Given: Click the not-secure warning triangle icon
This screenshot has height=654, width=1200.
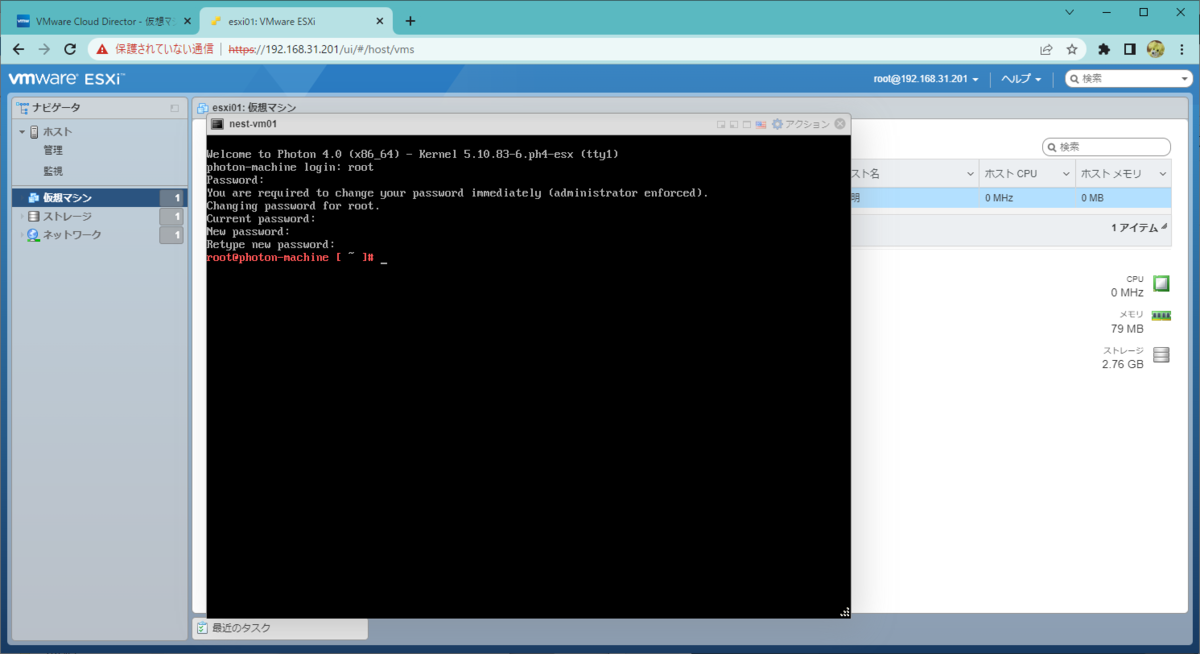Looking at the screenshot, I should click(x=103, y=48).
